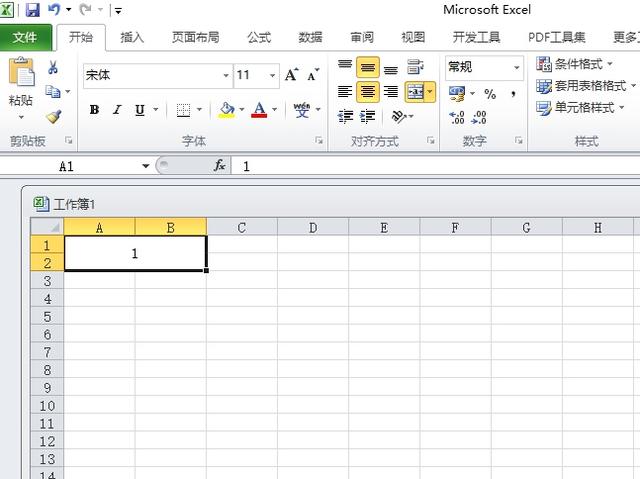Switch to the 插入 ribbon tab

coord(132,37)
